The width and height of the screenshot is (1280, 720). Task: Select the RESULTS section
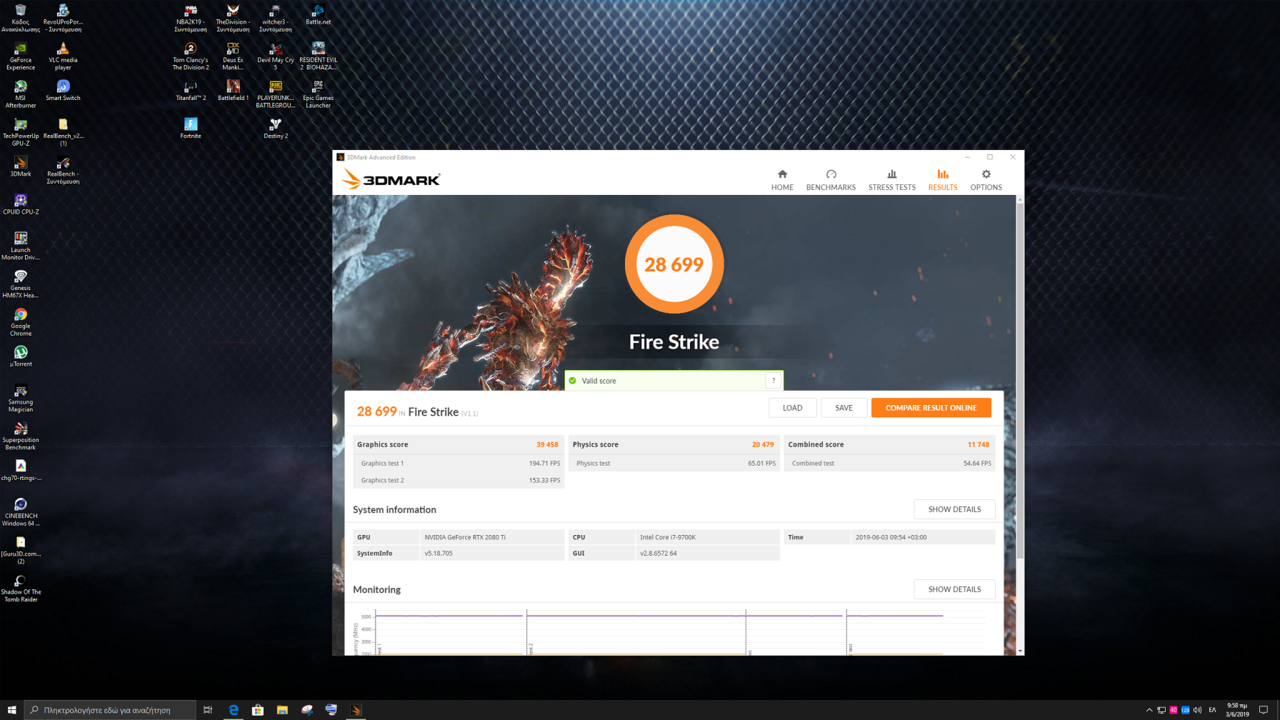click(x=942, y=180)
